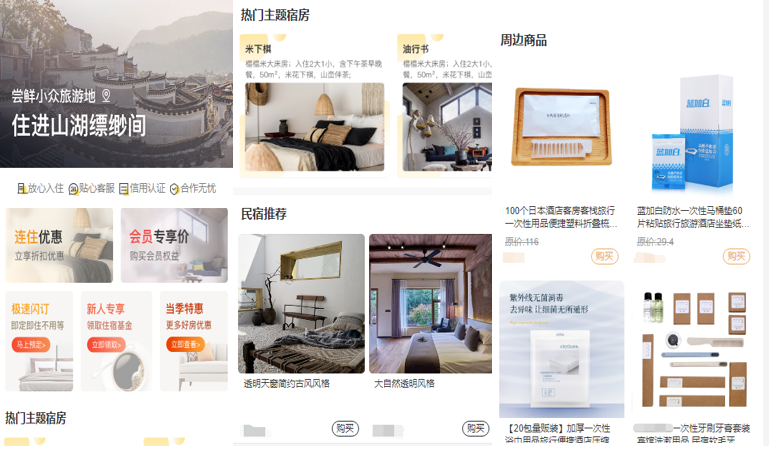The height and width of the screenshot is (454, 769).
Task: Click the 立即领取 button under 新人专享
Action: click(x=106, y=345)
